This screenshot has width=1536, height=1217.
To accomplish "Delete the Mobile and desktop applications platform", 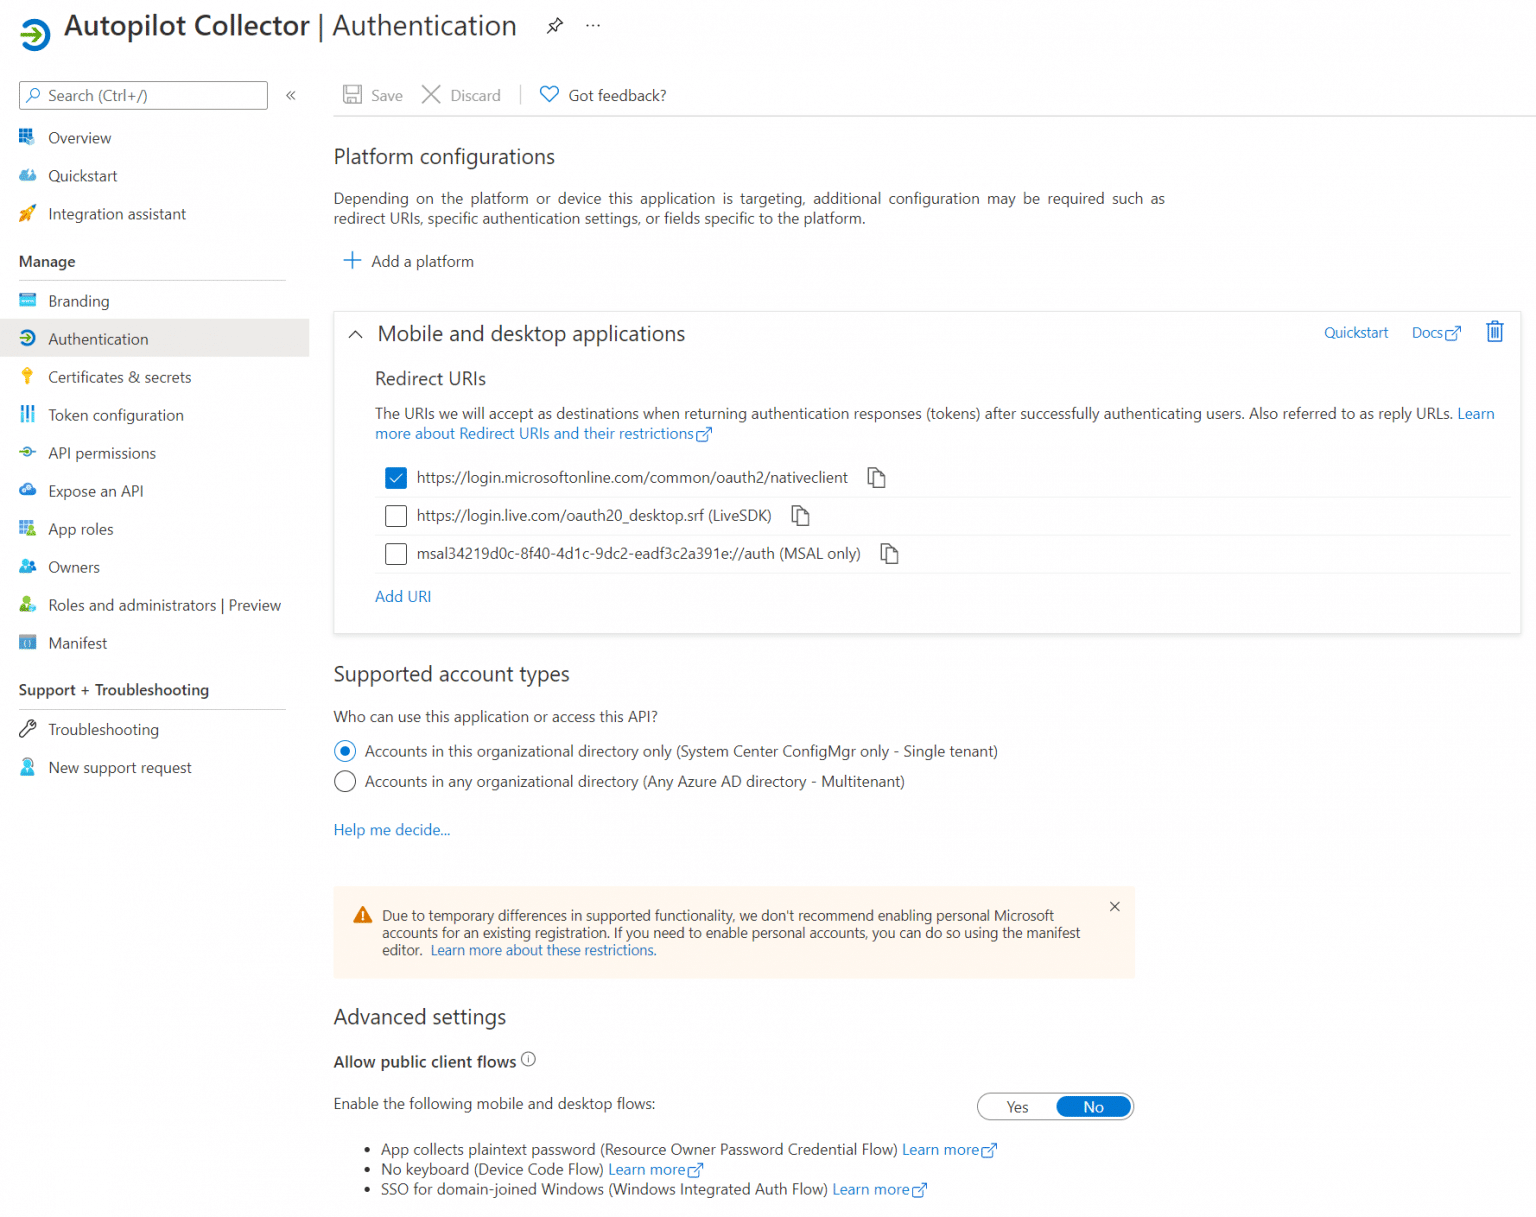I will point(1494,331).
